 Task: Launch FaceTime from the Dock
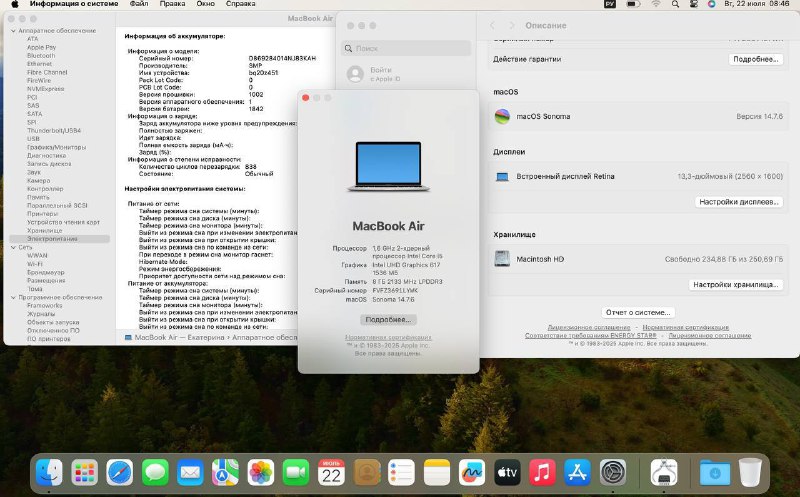pos(296,473)
